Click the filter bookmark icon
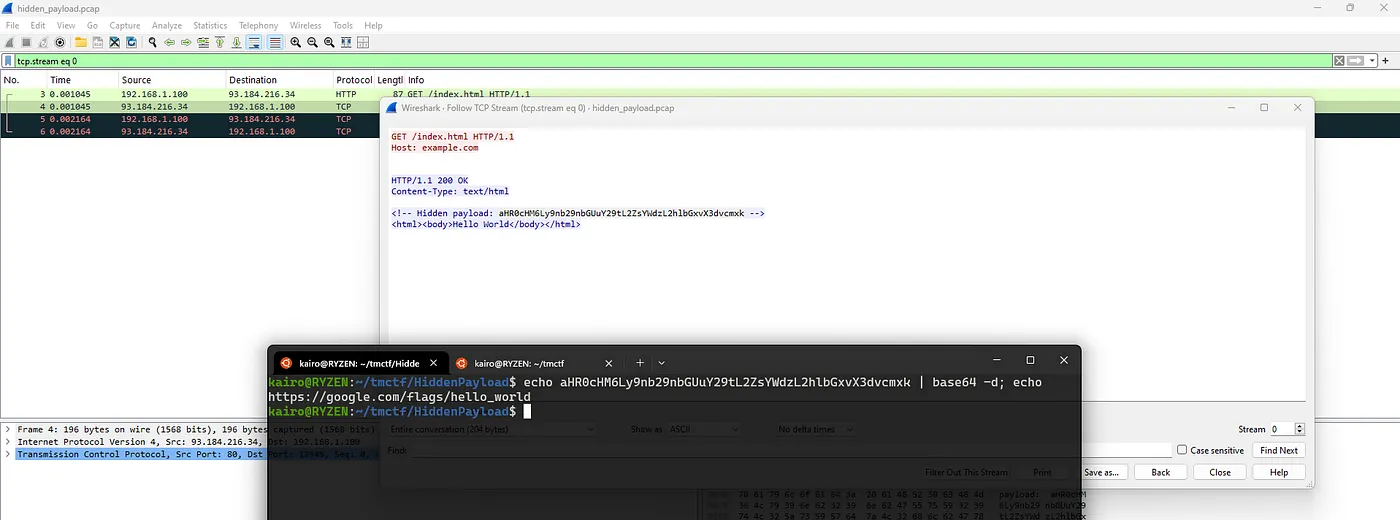The width and height of the screenshot is (1400, 520). pyautogui.click(x=9, y=61)
